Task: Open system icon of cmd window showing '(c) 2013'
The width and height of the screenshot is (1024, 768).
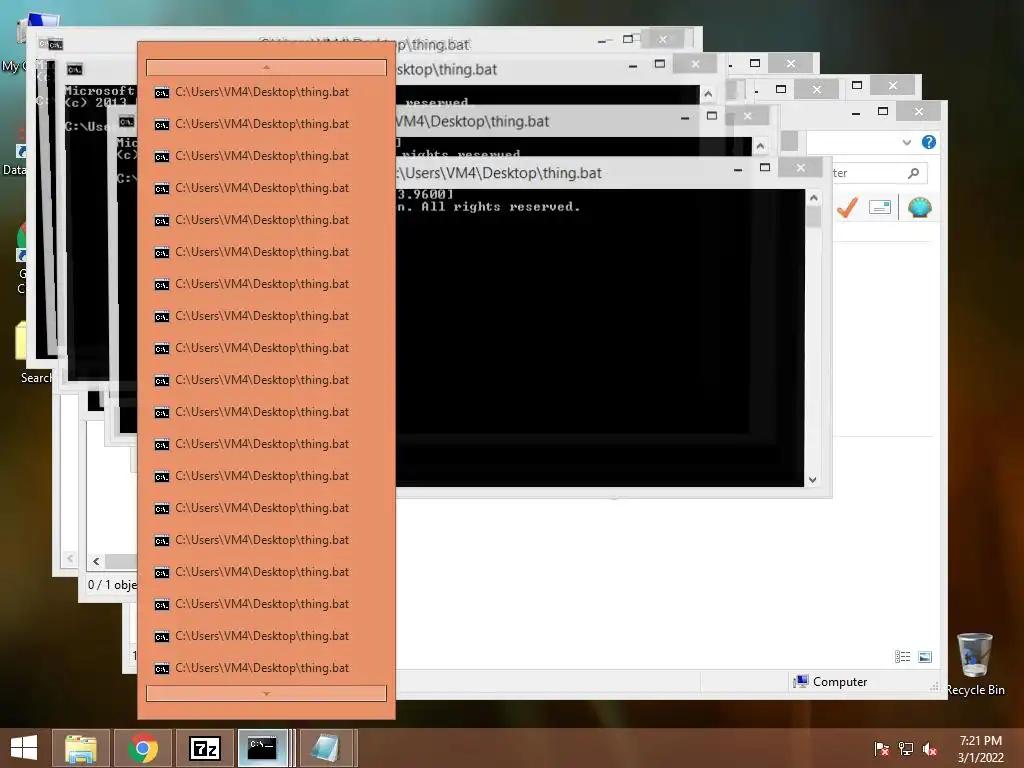Action: pyautogui.click(x=74, y=69)
